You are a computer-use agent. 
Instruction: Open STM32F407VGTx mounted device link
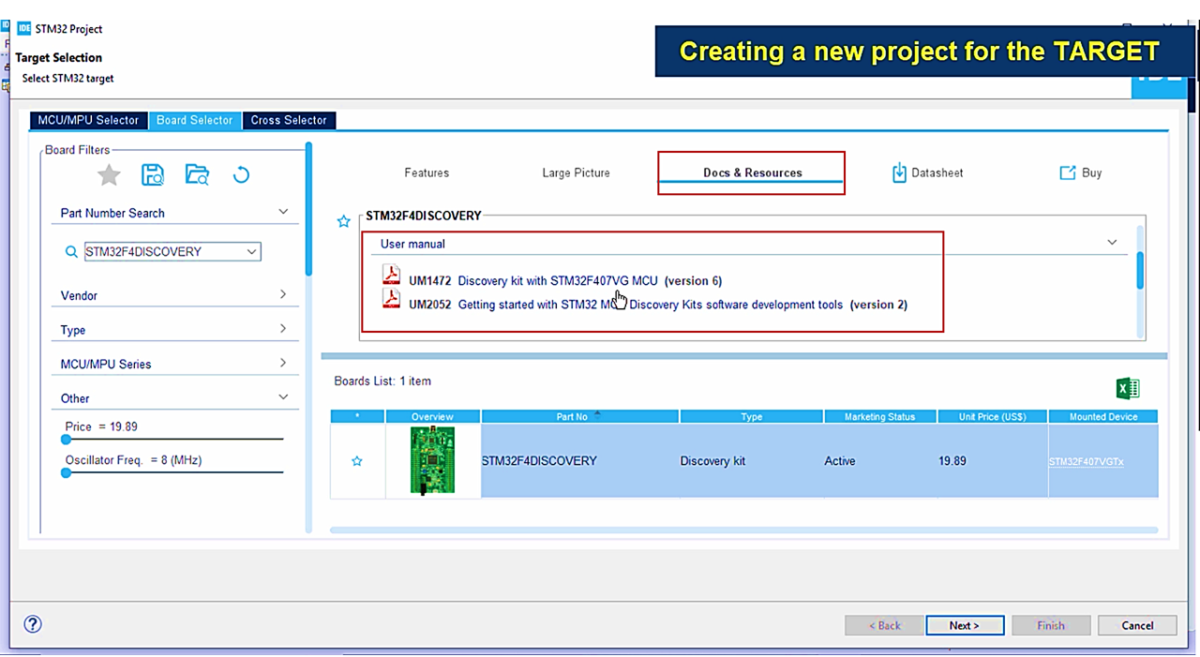click(x=1086, y=462)
